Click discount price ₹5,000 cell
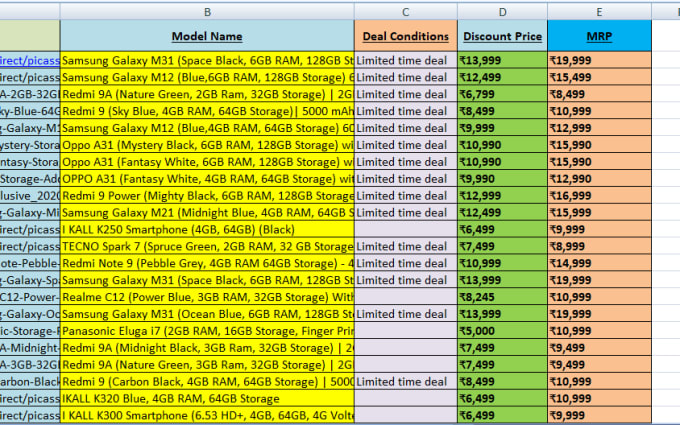This screenshot has width=680, height=425. (x=502, y=331)
